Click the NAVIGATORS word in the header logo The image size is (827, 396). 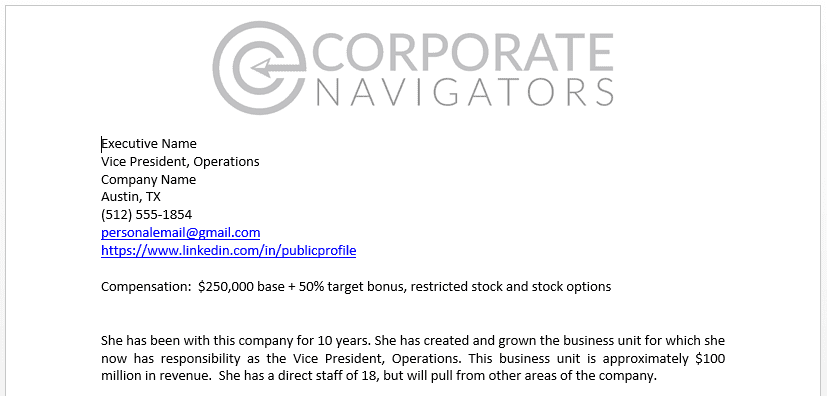pyautogui.click(x=466, y=93)
